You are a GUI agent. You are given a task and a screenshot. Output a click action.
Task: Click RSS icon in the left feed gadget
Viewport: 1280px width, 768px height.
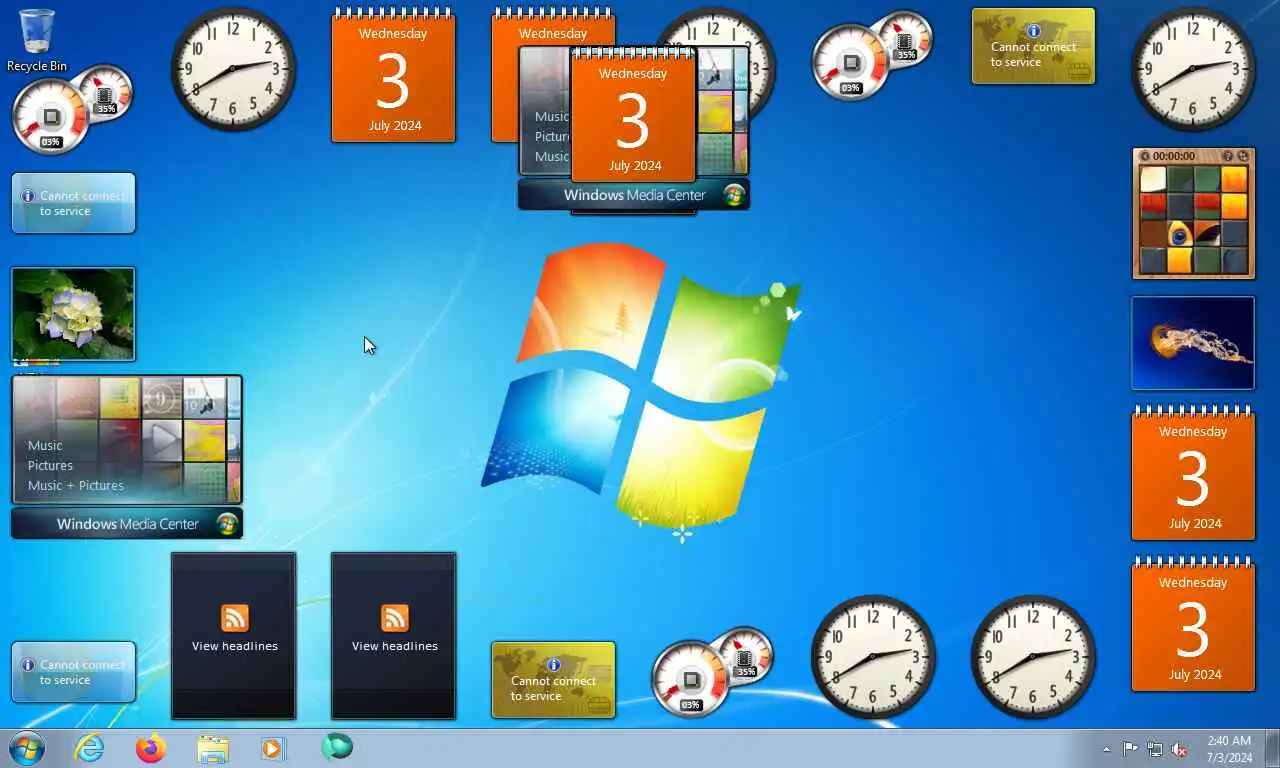(x=235, y=618)
